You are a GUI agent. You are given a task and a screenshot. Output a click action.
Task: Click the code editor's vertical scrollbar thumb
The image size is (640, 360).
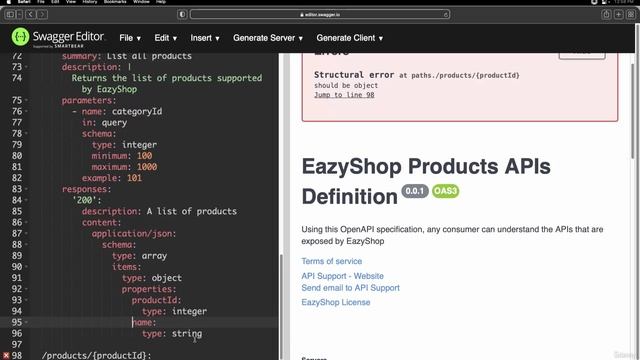coord(281,306)
